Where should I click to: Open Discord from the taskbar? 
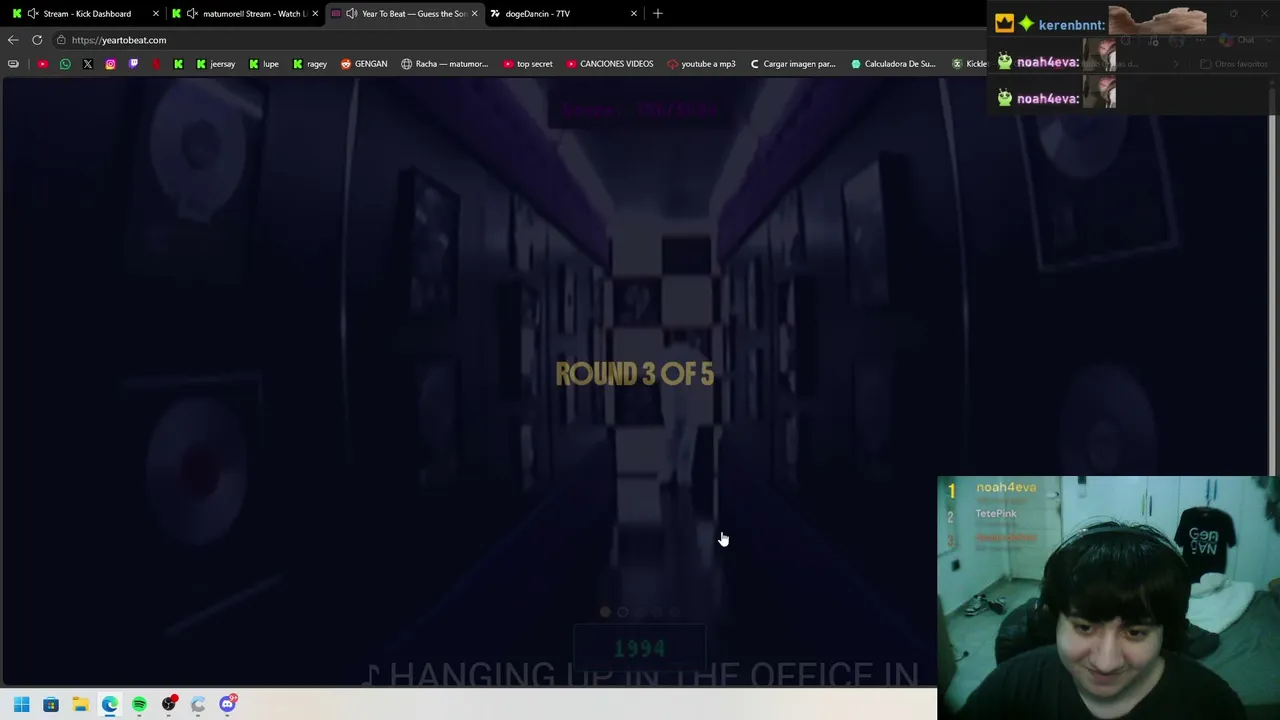click(x=227, y=705)
